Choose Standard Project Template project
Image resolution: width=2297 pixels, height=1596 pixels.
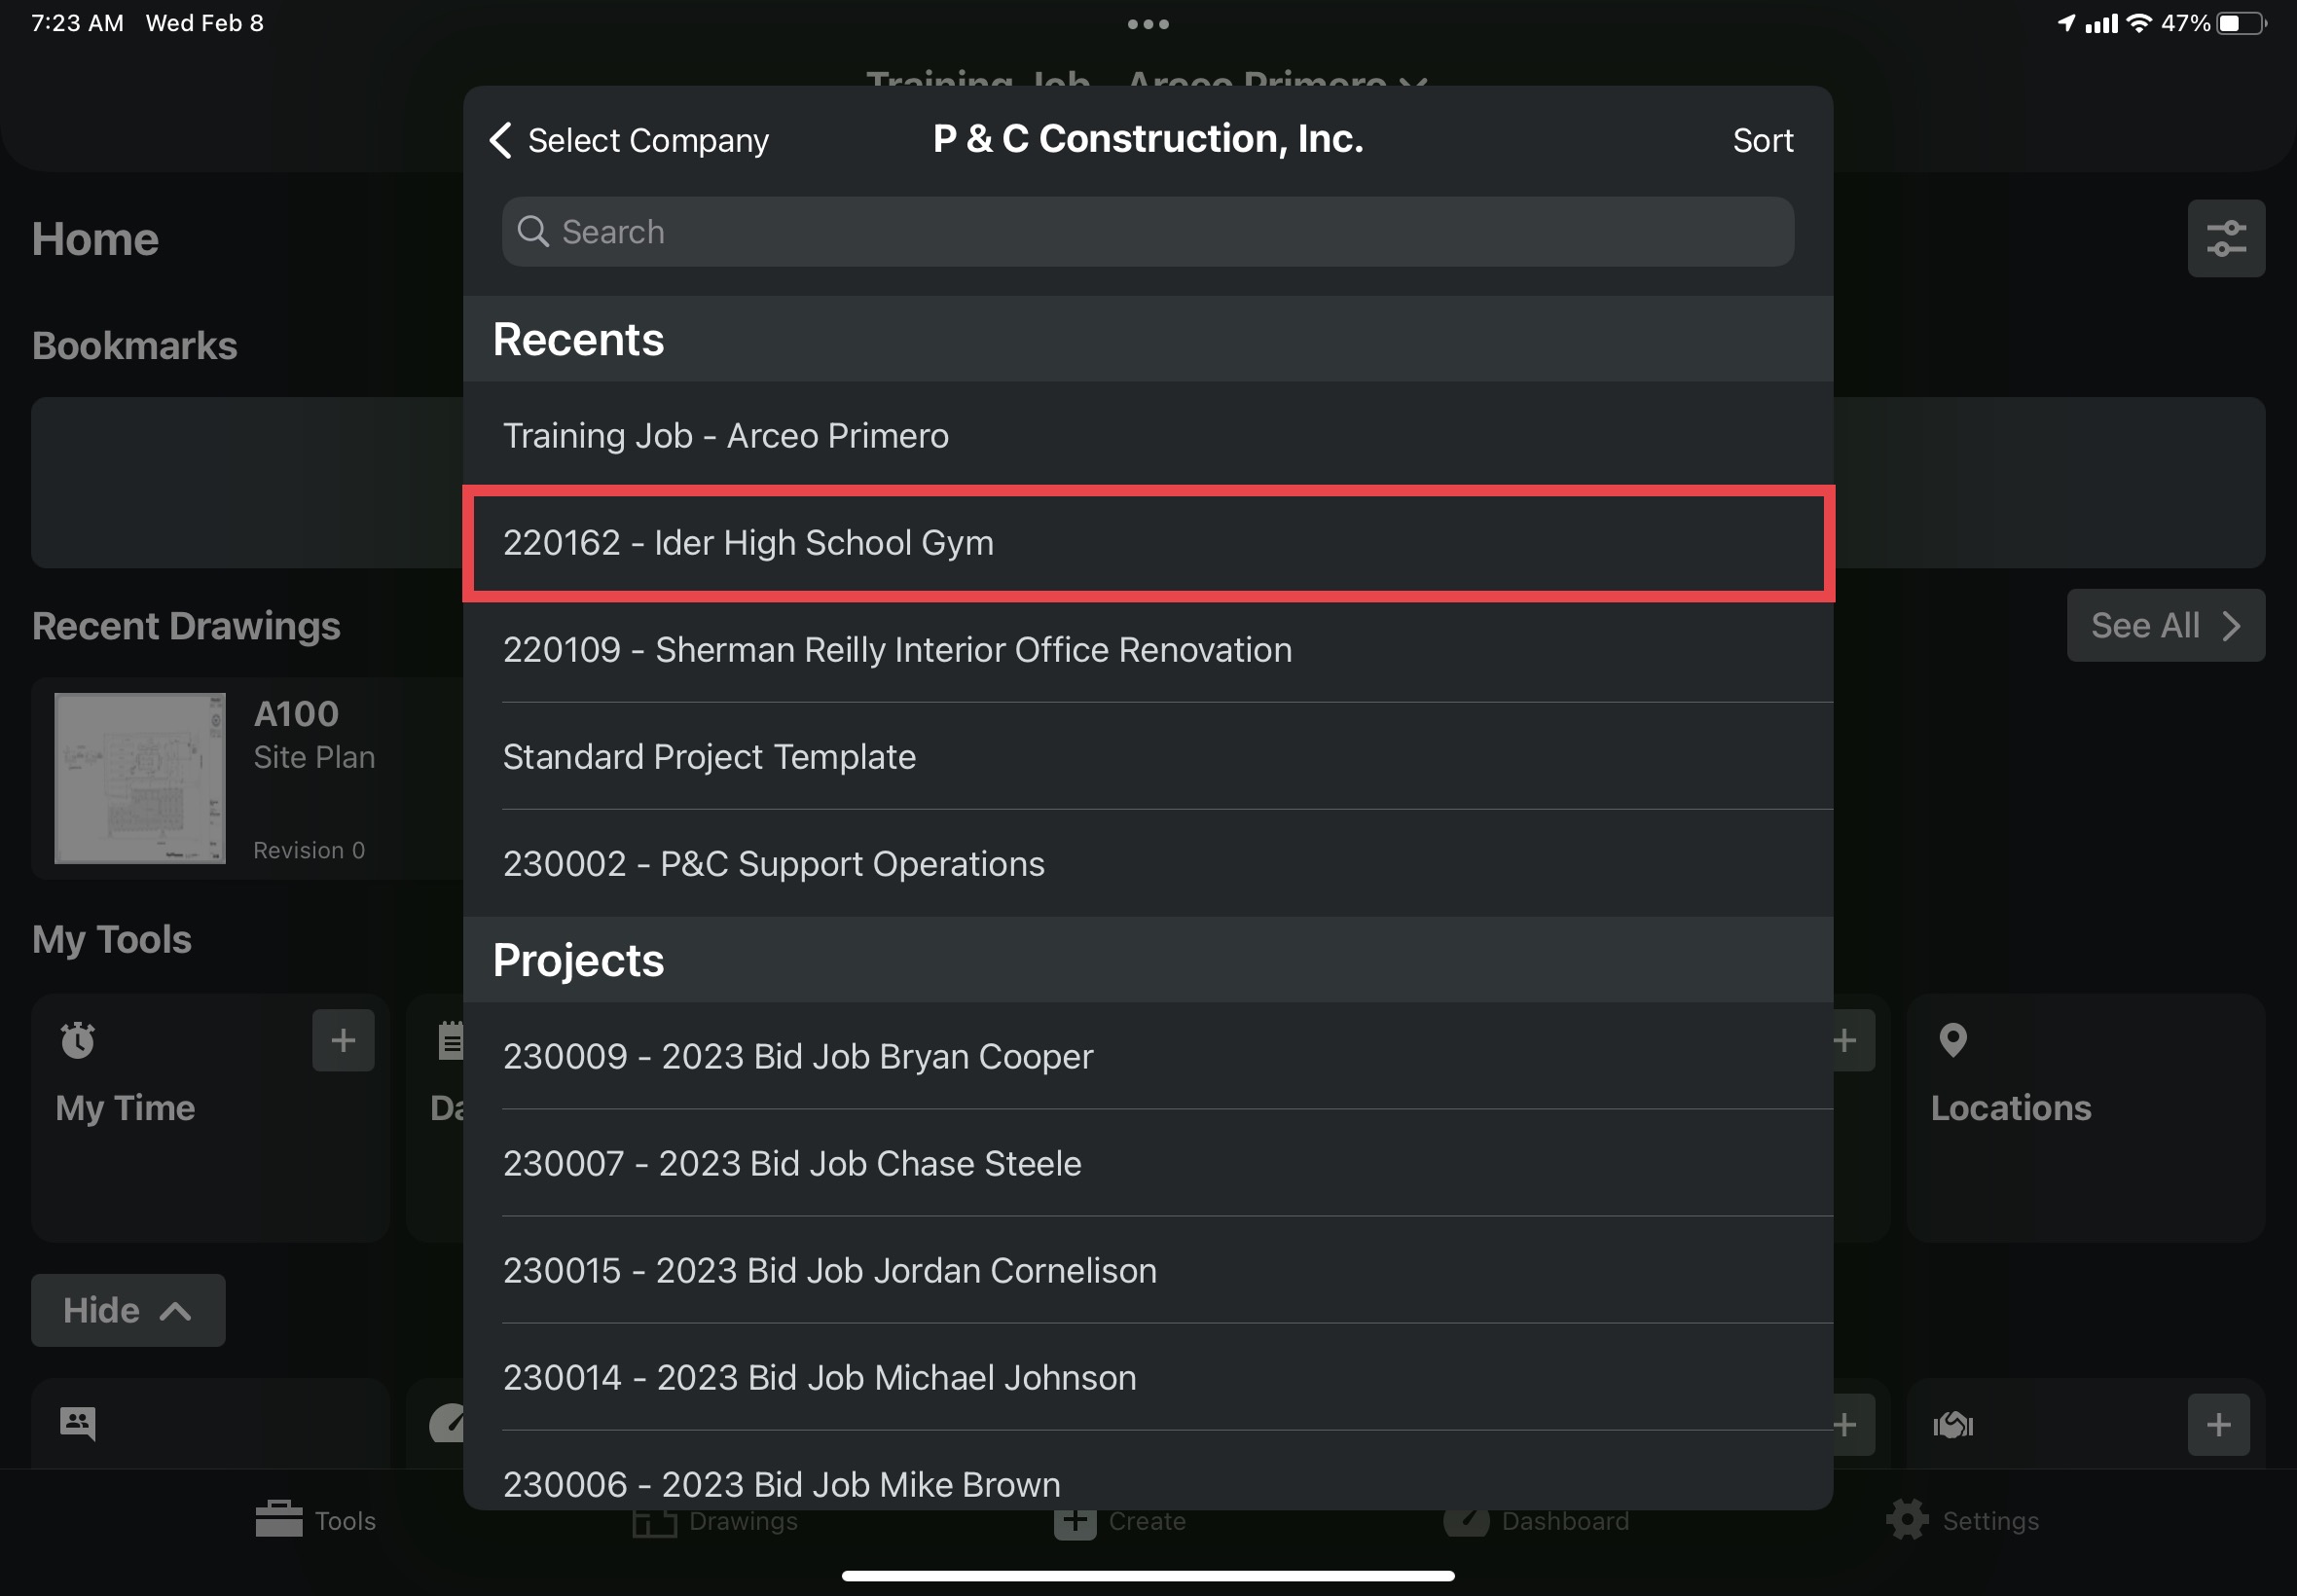coord(1148,757)
